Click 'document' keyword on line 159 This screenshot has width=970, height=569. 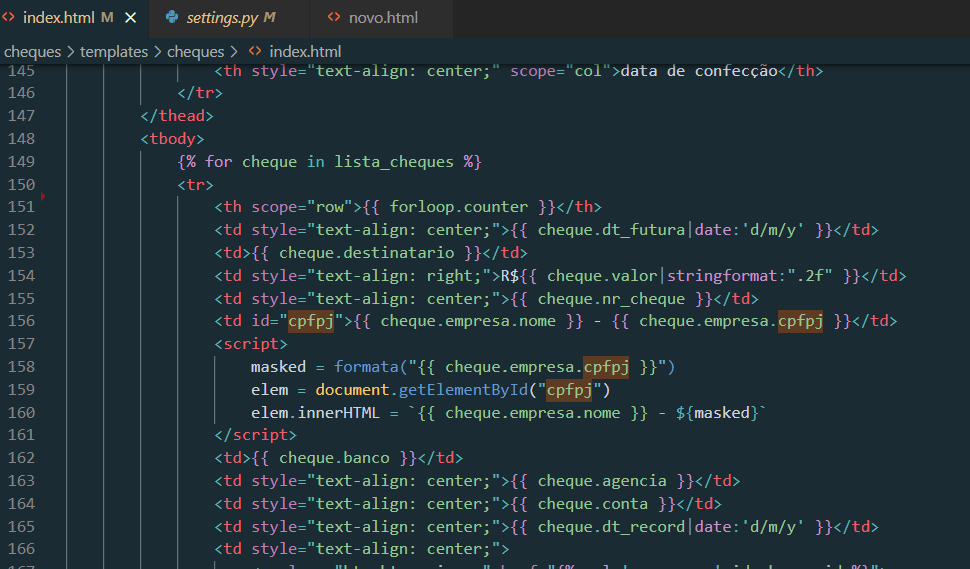pos(352,390)
